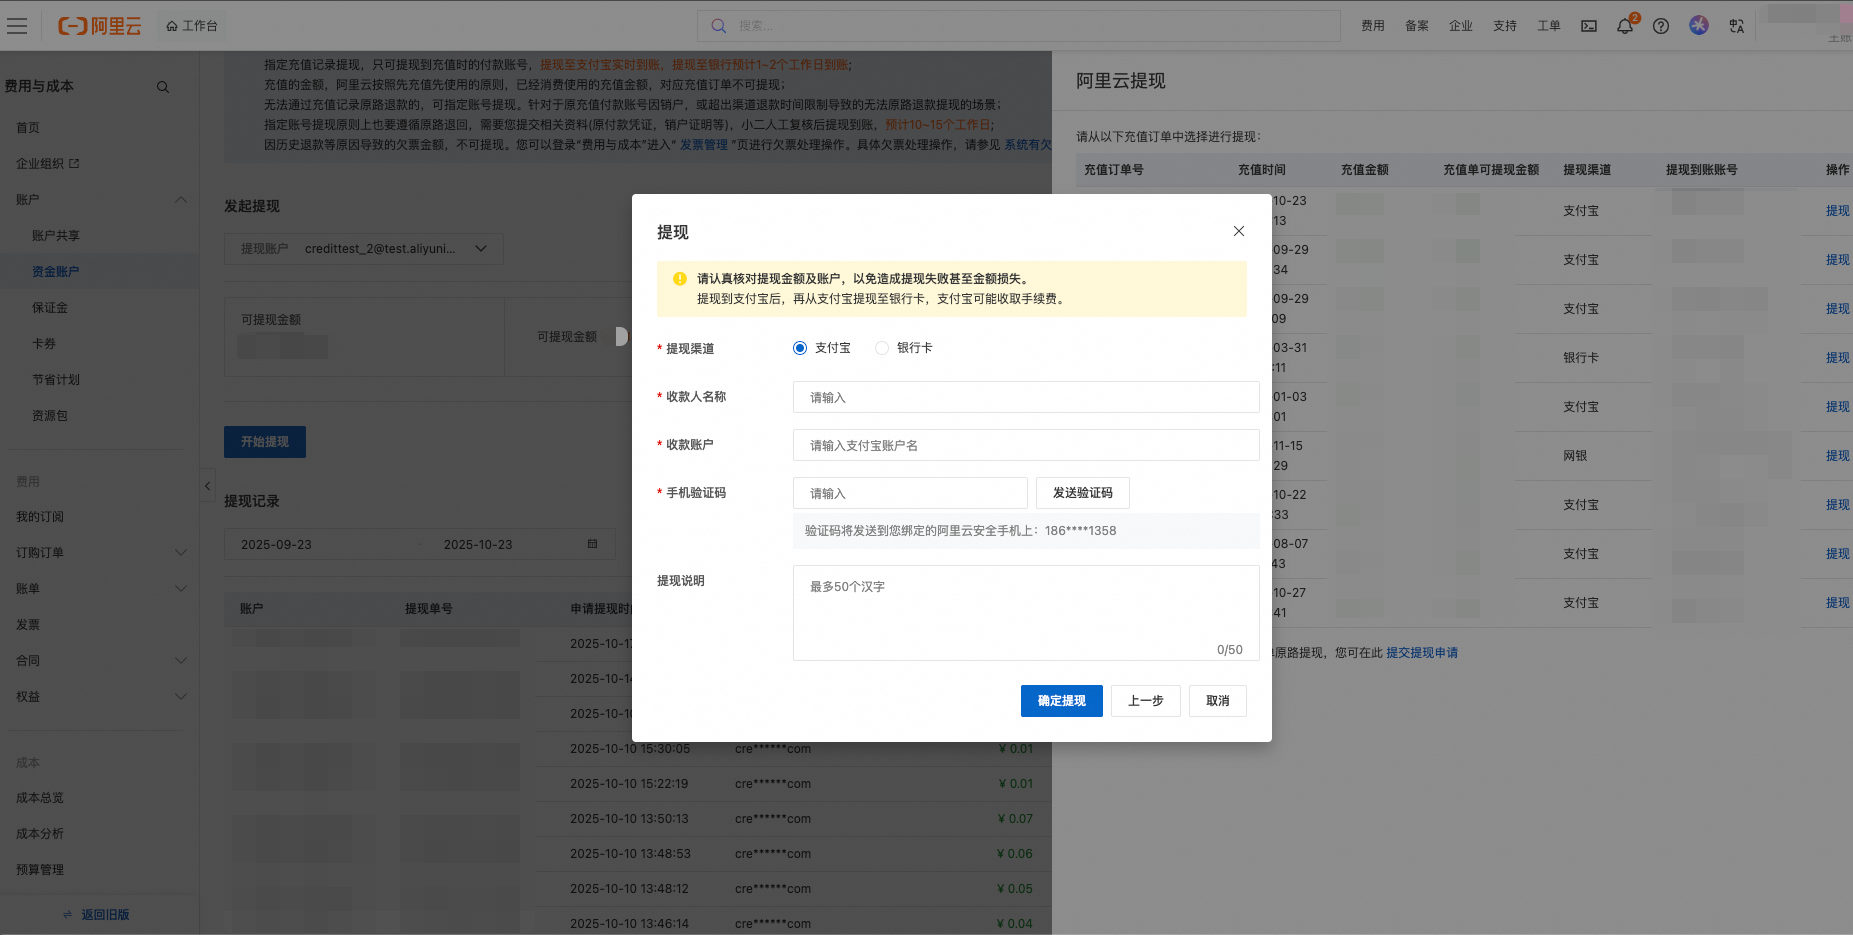Viewport: 1853px width, 935px height.
Task: Open the hamburger navigation menu
Action: [17, 26]
